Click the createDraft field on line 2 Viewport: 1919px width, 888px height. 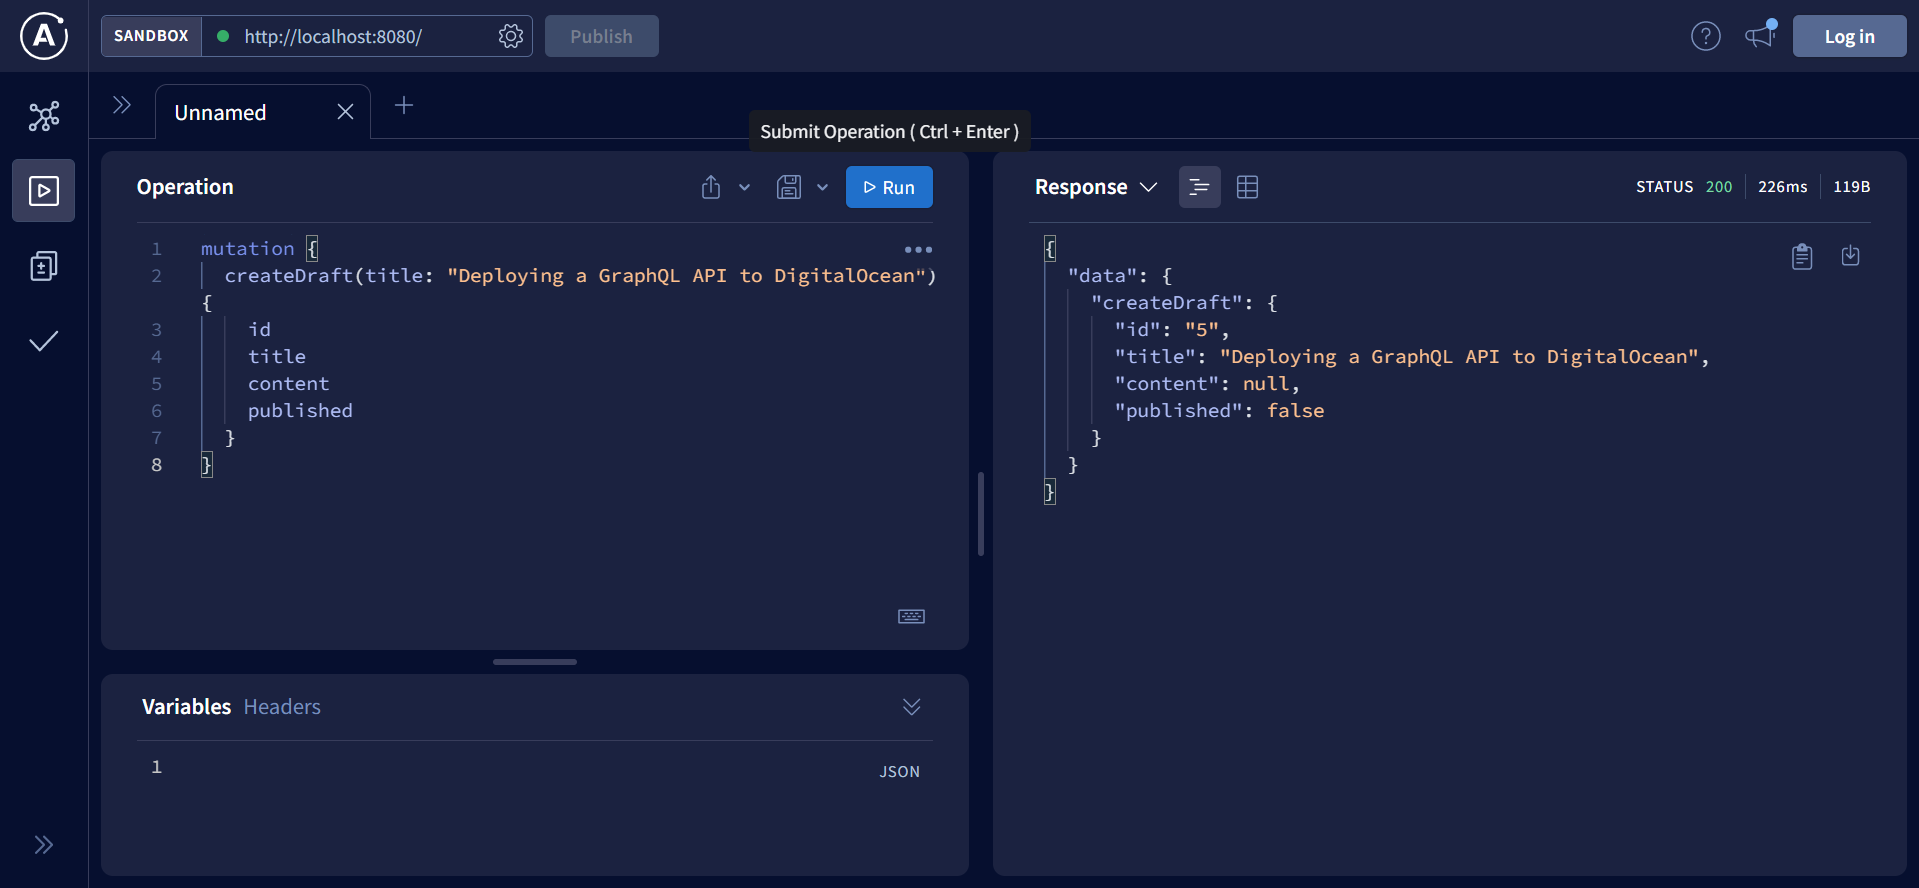click(289, 276)
